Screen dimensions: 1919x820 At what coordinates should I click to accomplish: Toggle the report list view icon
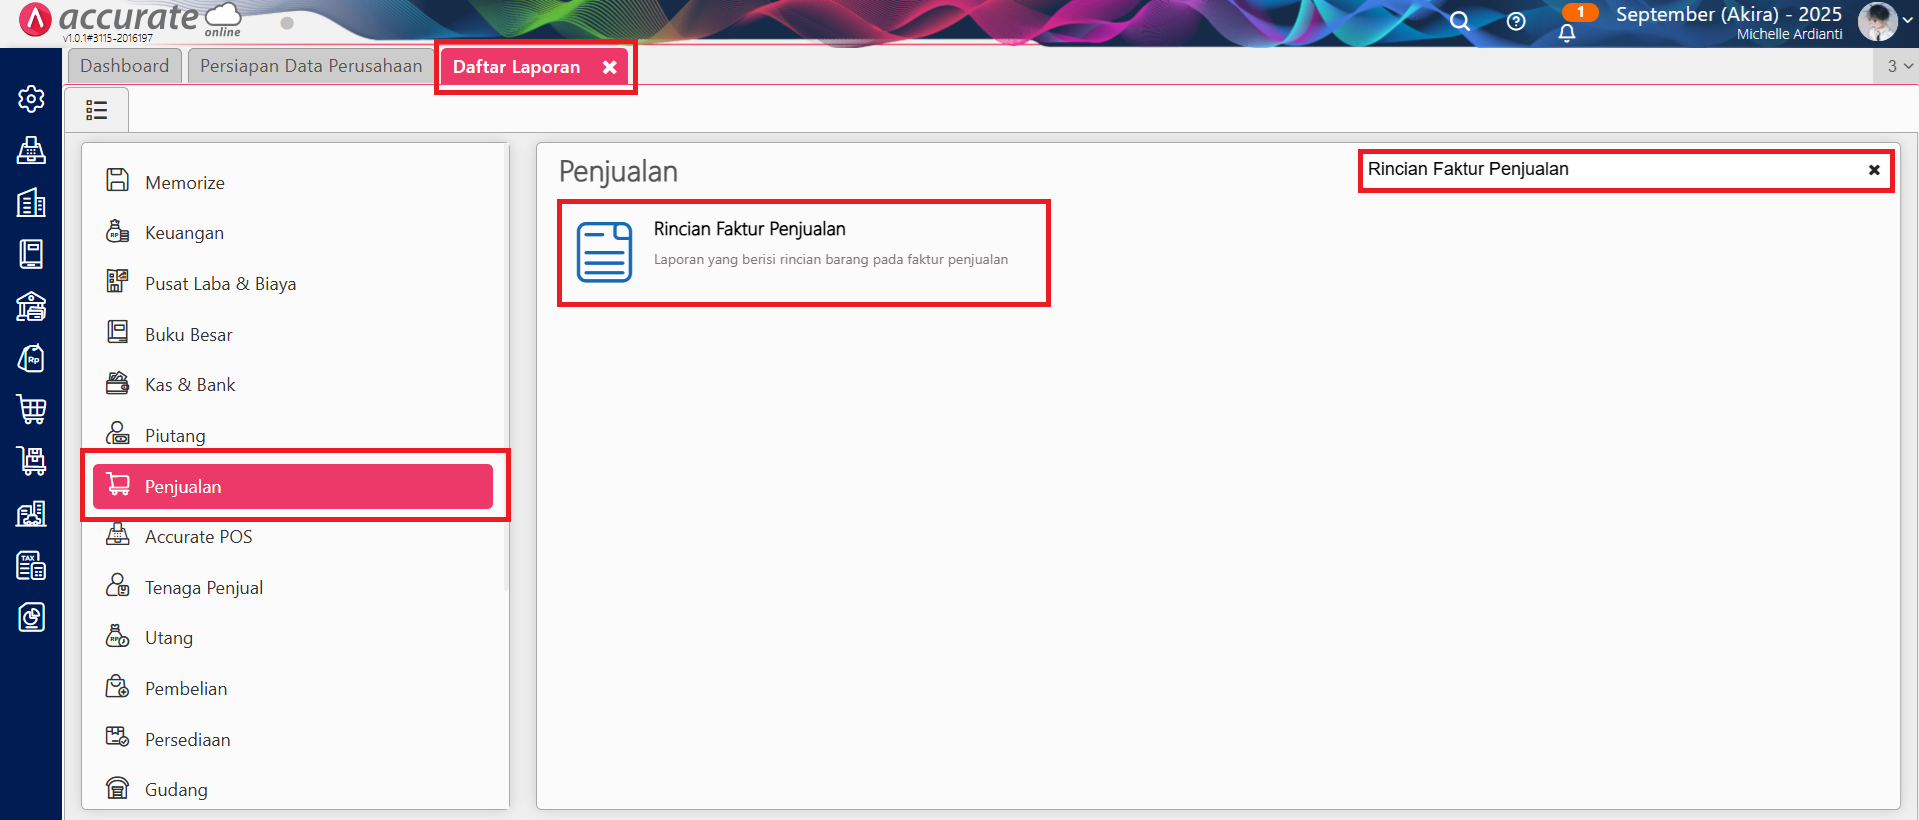(97, 110)
